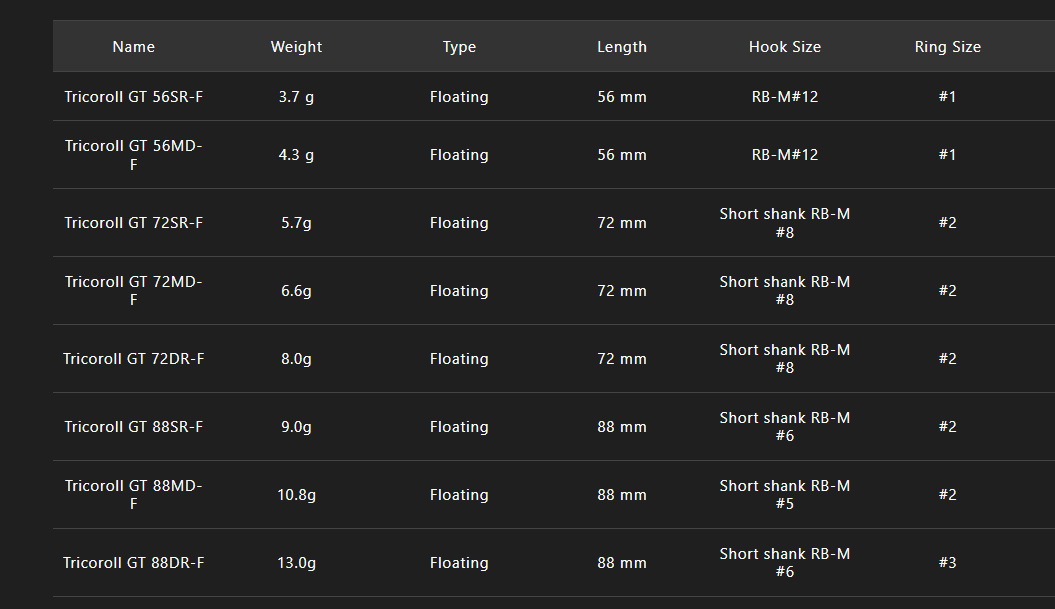Click the Ring Size column header

point(947,46)
